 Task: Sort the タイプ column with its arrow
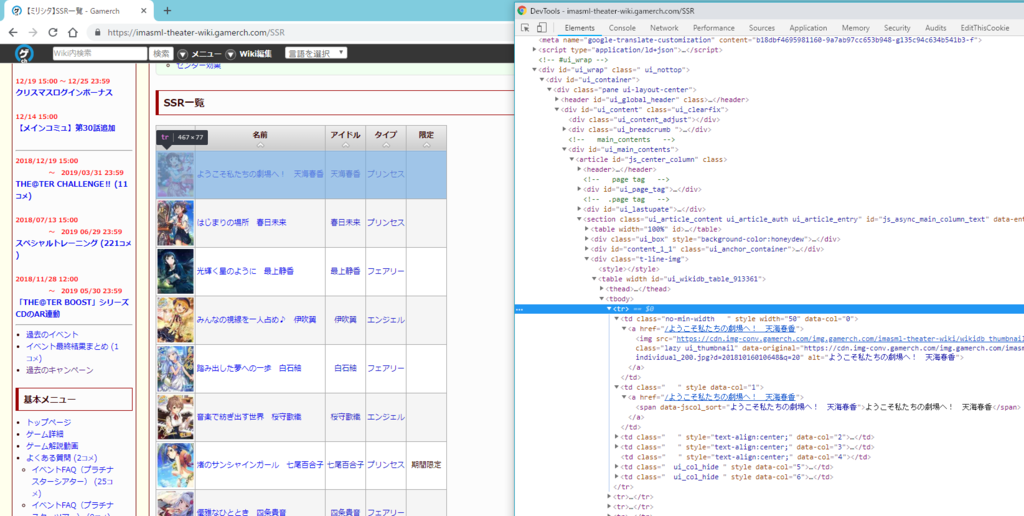pyautogui.click(x=385, y=145)
